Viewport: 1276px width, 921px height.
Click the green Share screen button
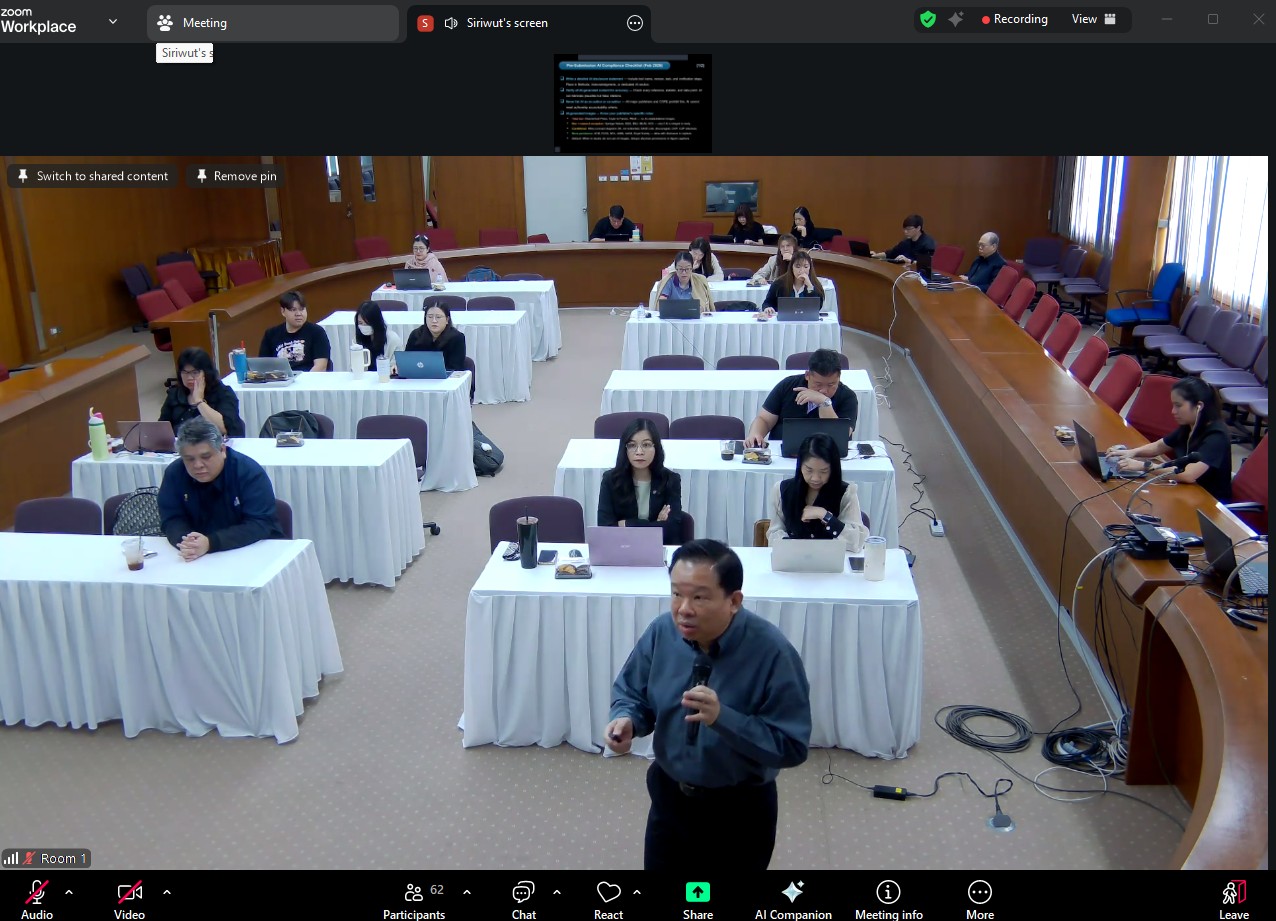(x=698, y=897)
